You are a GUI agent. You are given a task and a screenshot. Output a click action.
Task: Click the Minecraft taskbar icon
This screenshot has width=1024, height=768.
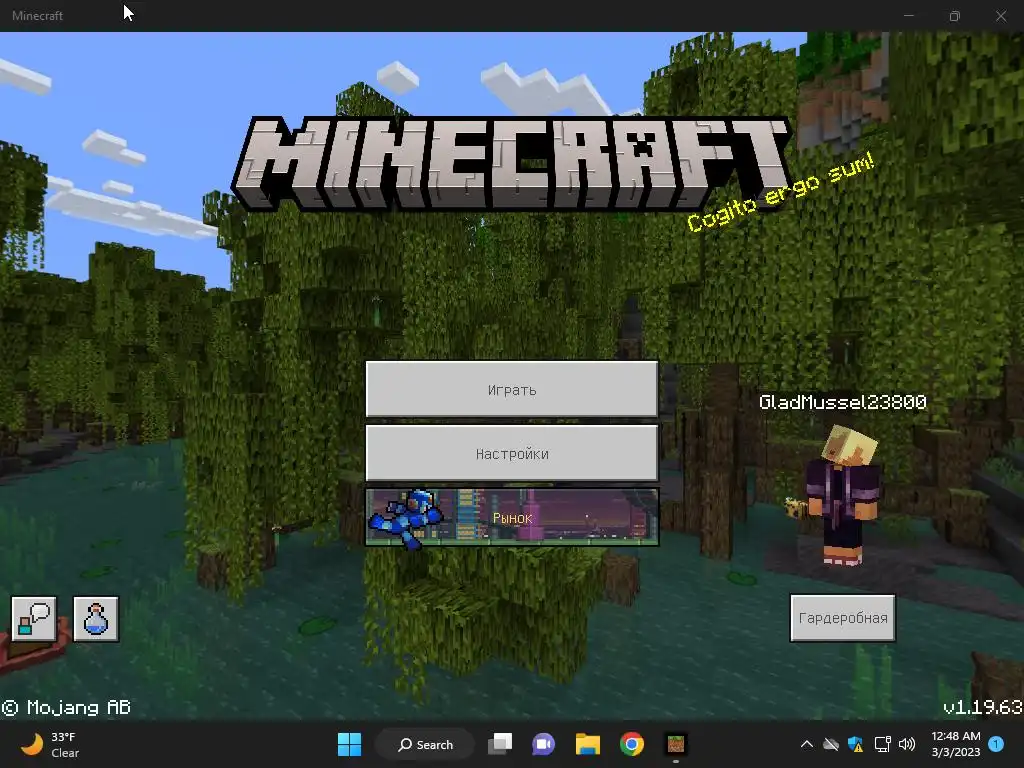675,744
